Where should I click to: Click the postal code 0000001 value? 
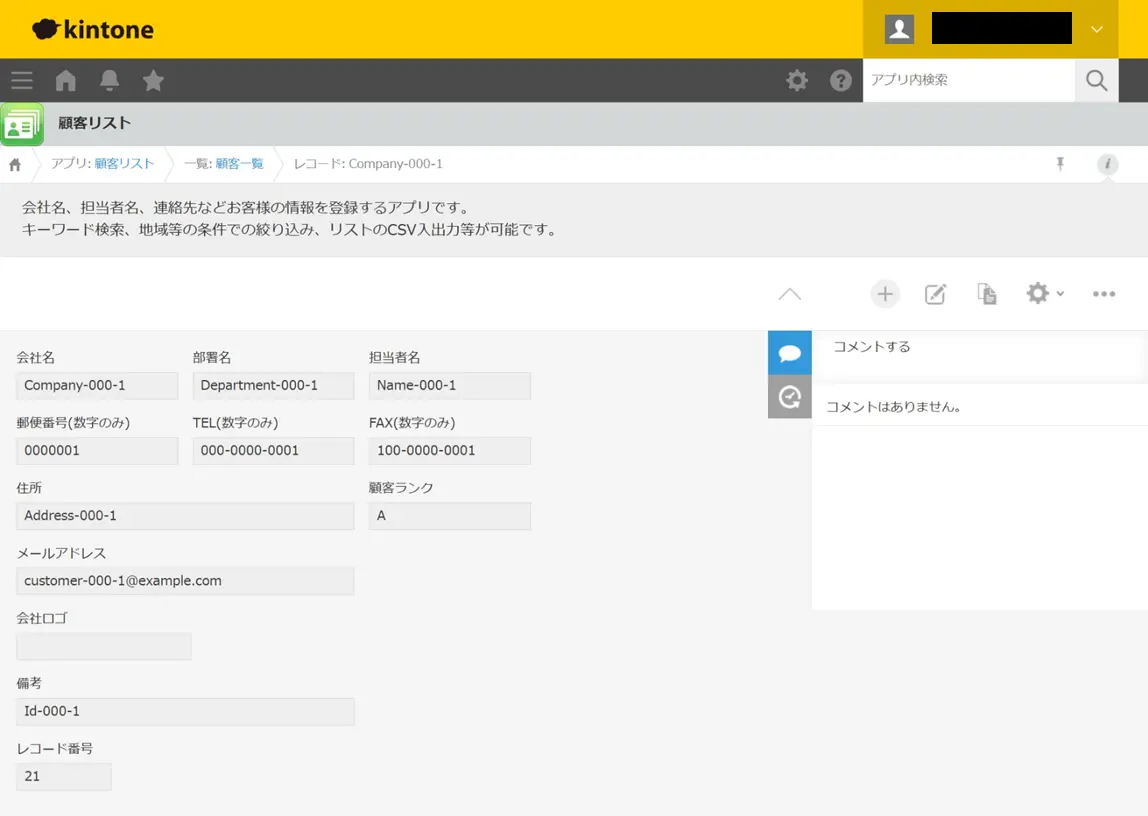97,451
